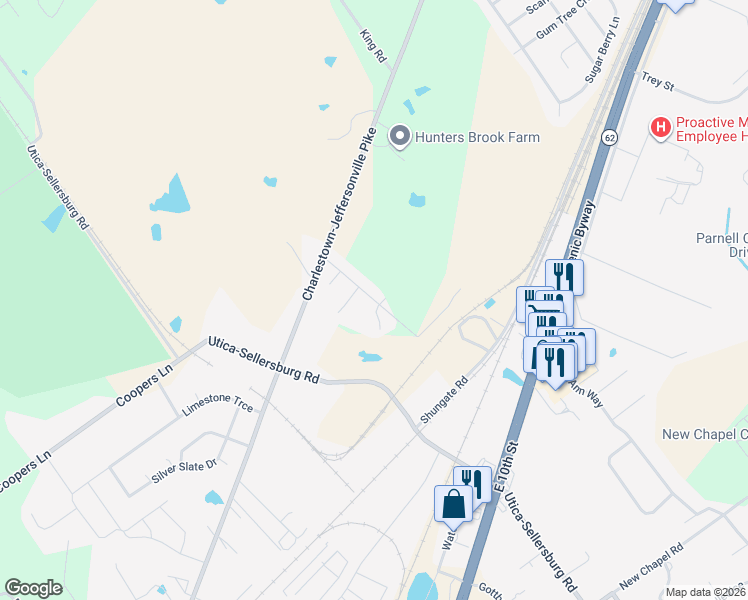Click the Map data ©2026 attribution
Image resolution: width=748 pixels, height=600 pixels.
coord(706,592)
